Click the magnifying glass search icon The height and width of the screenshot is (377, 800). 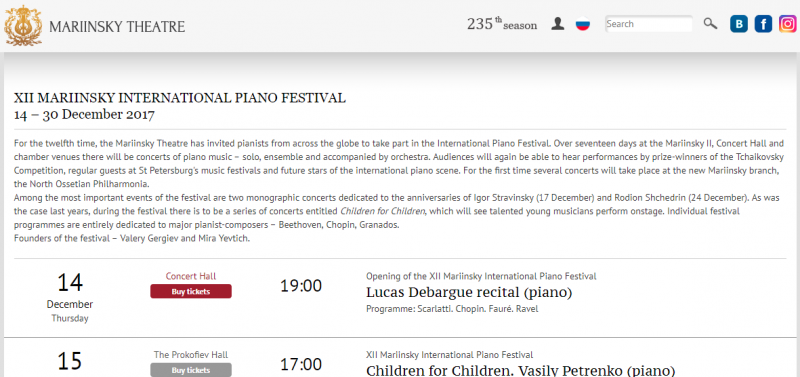(710, 23)
